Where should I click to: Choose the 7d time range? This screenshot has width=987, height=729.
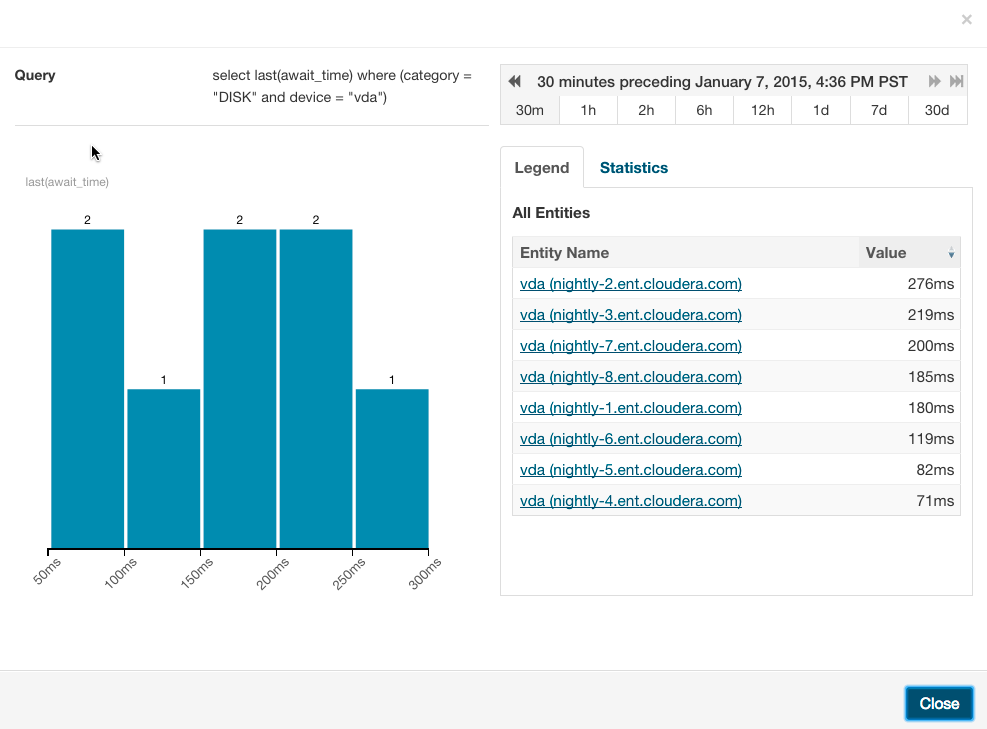(x=879, y=110)
